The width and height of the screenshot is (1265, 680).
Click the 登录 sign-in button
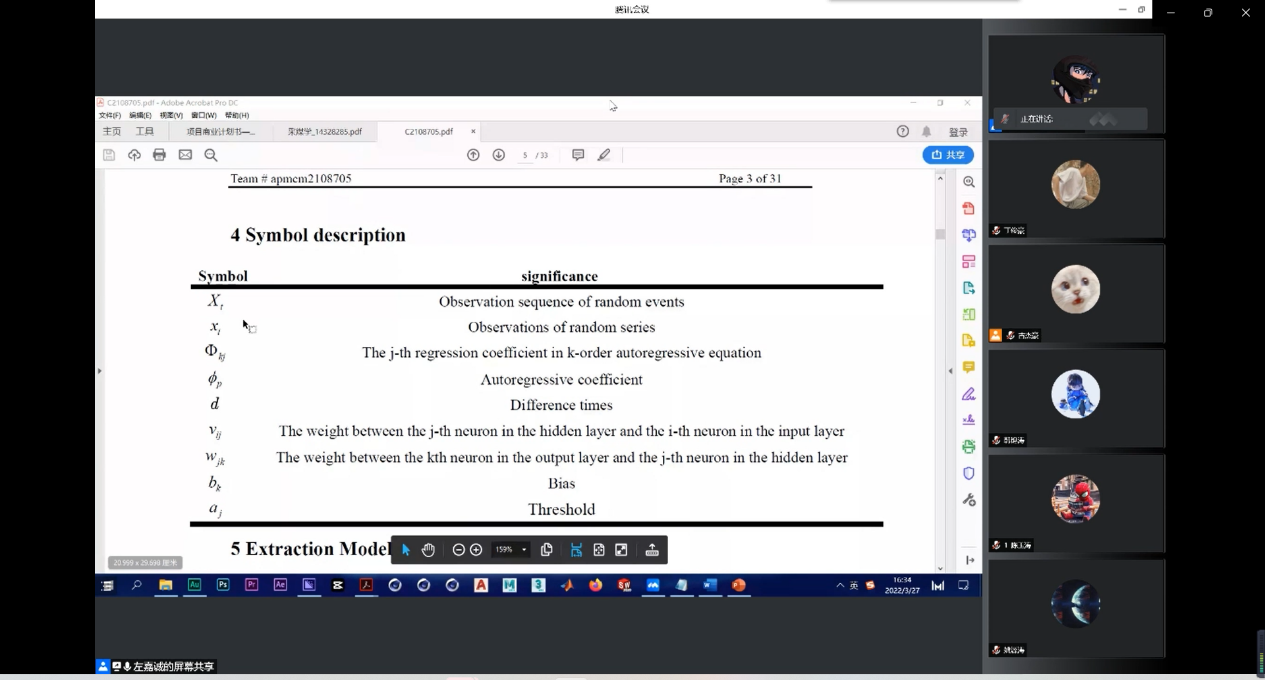[x=958, y=132]
